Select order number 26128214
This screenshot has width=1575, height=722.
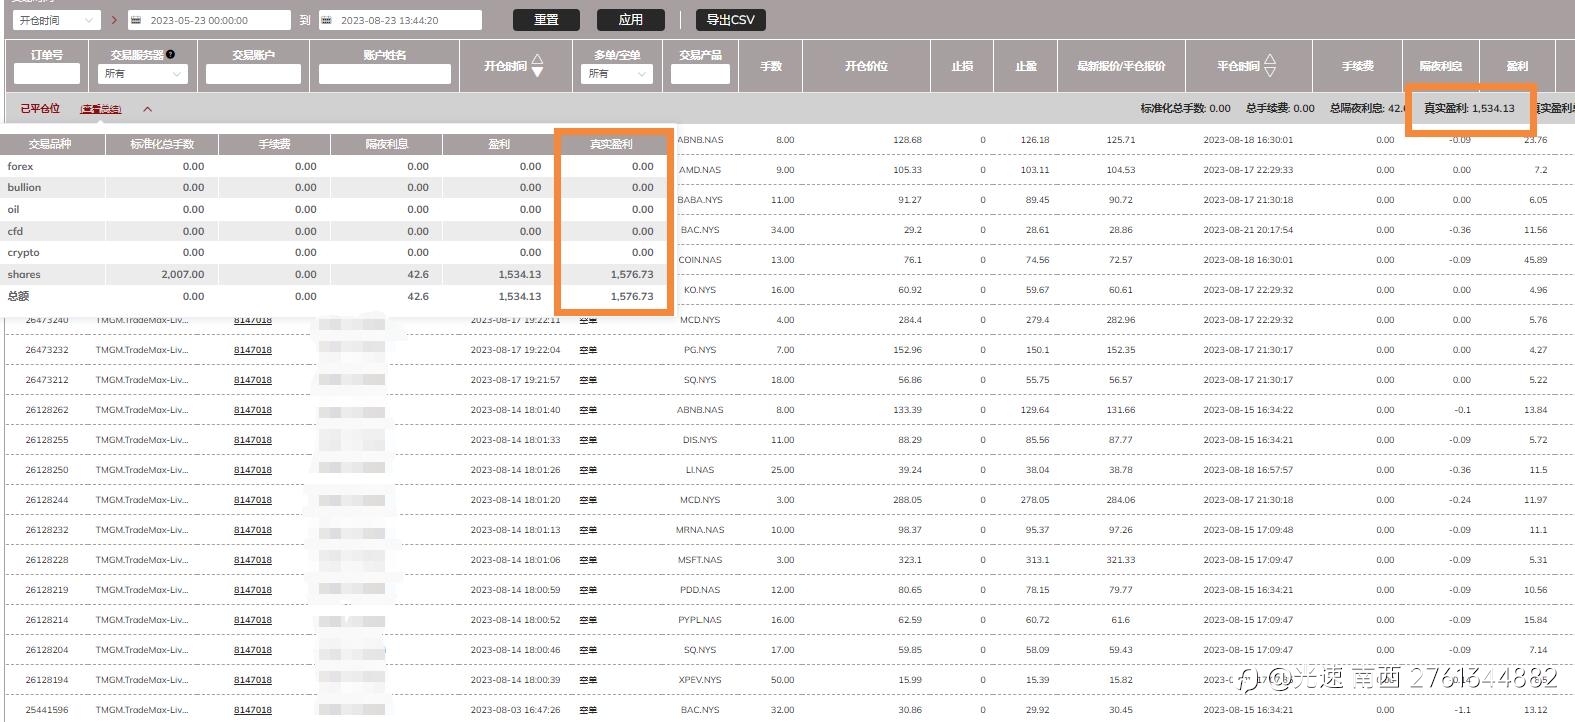[47, 620]
